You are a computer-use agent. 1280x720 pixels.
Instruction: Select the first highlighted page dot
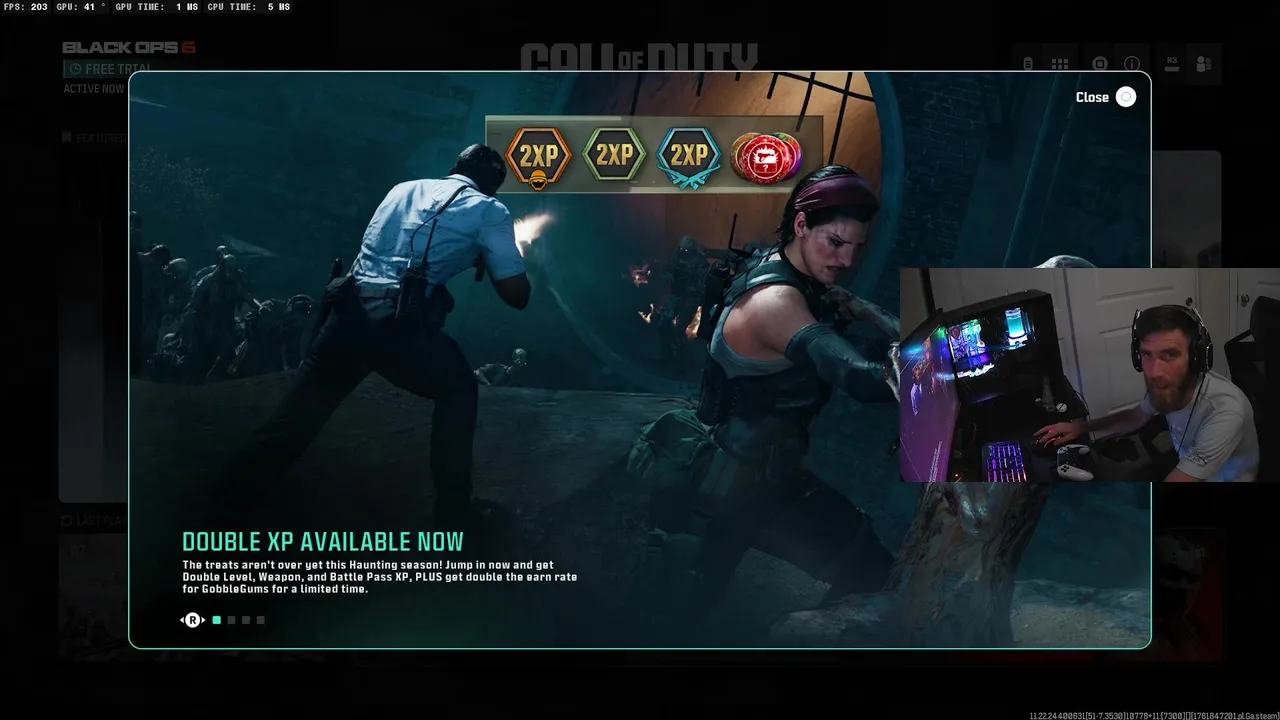[217, 620]
